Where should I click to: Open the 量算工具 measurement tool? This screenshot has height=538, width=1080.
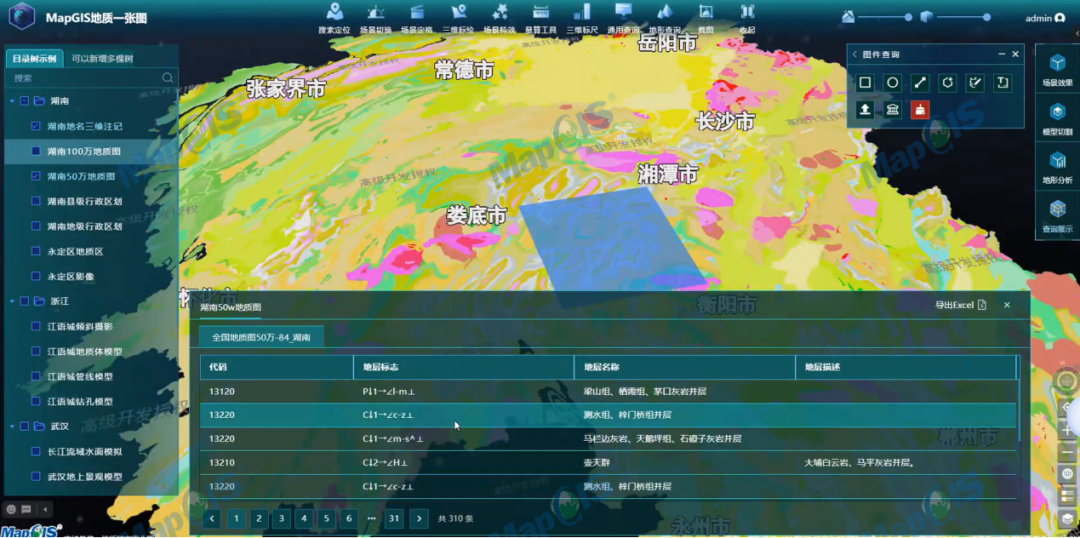541,19
